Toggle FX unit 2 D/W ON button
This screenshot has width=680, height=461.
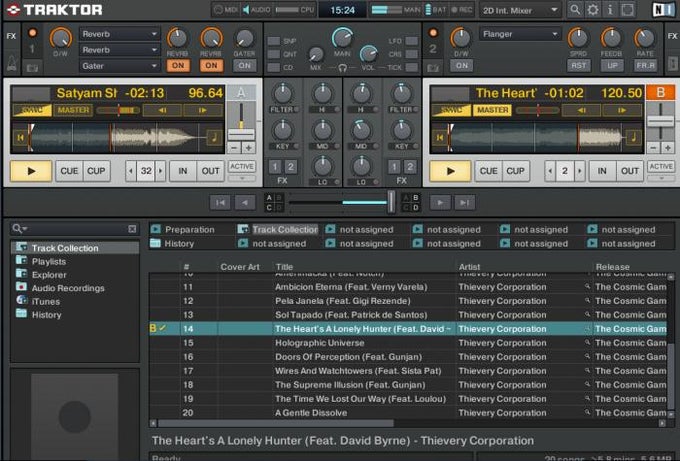[x=461, y=65]
